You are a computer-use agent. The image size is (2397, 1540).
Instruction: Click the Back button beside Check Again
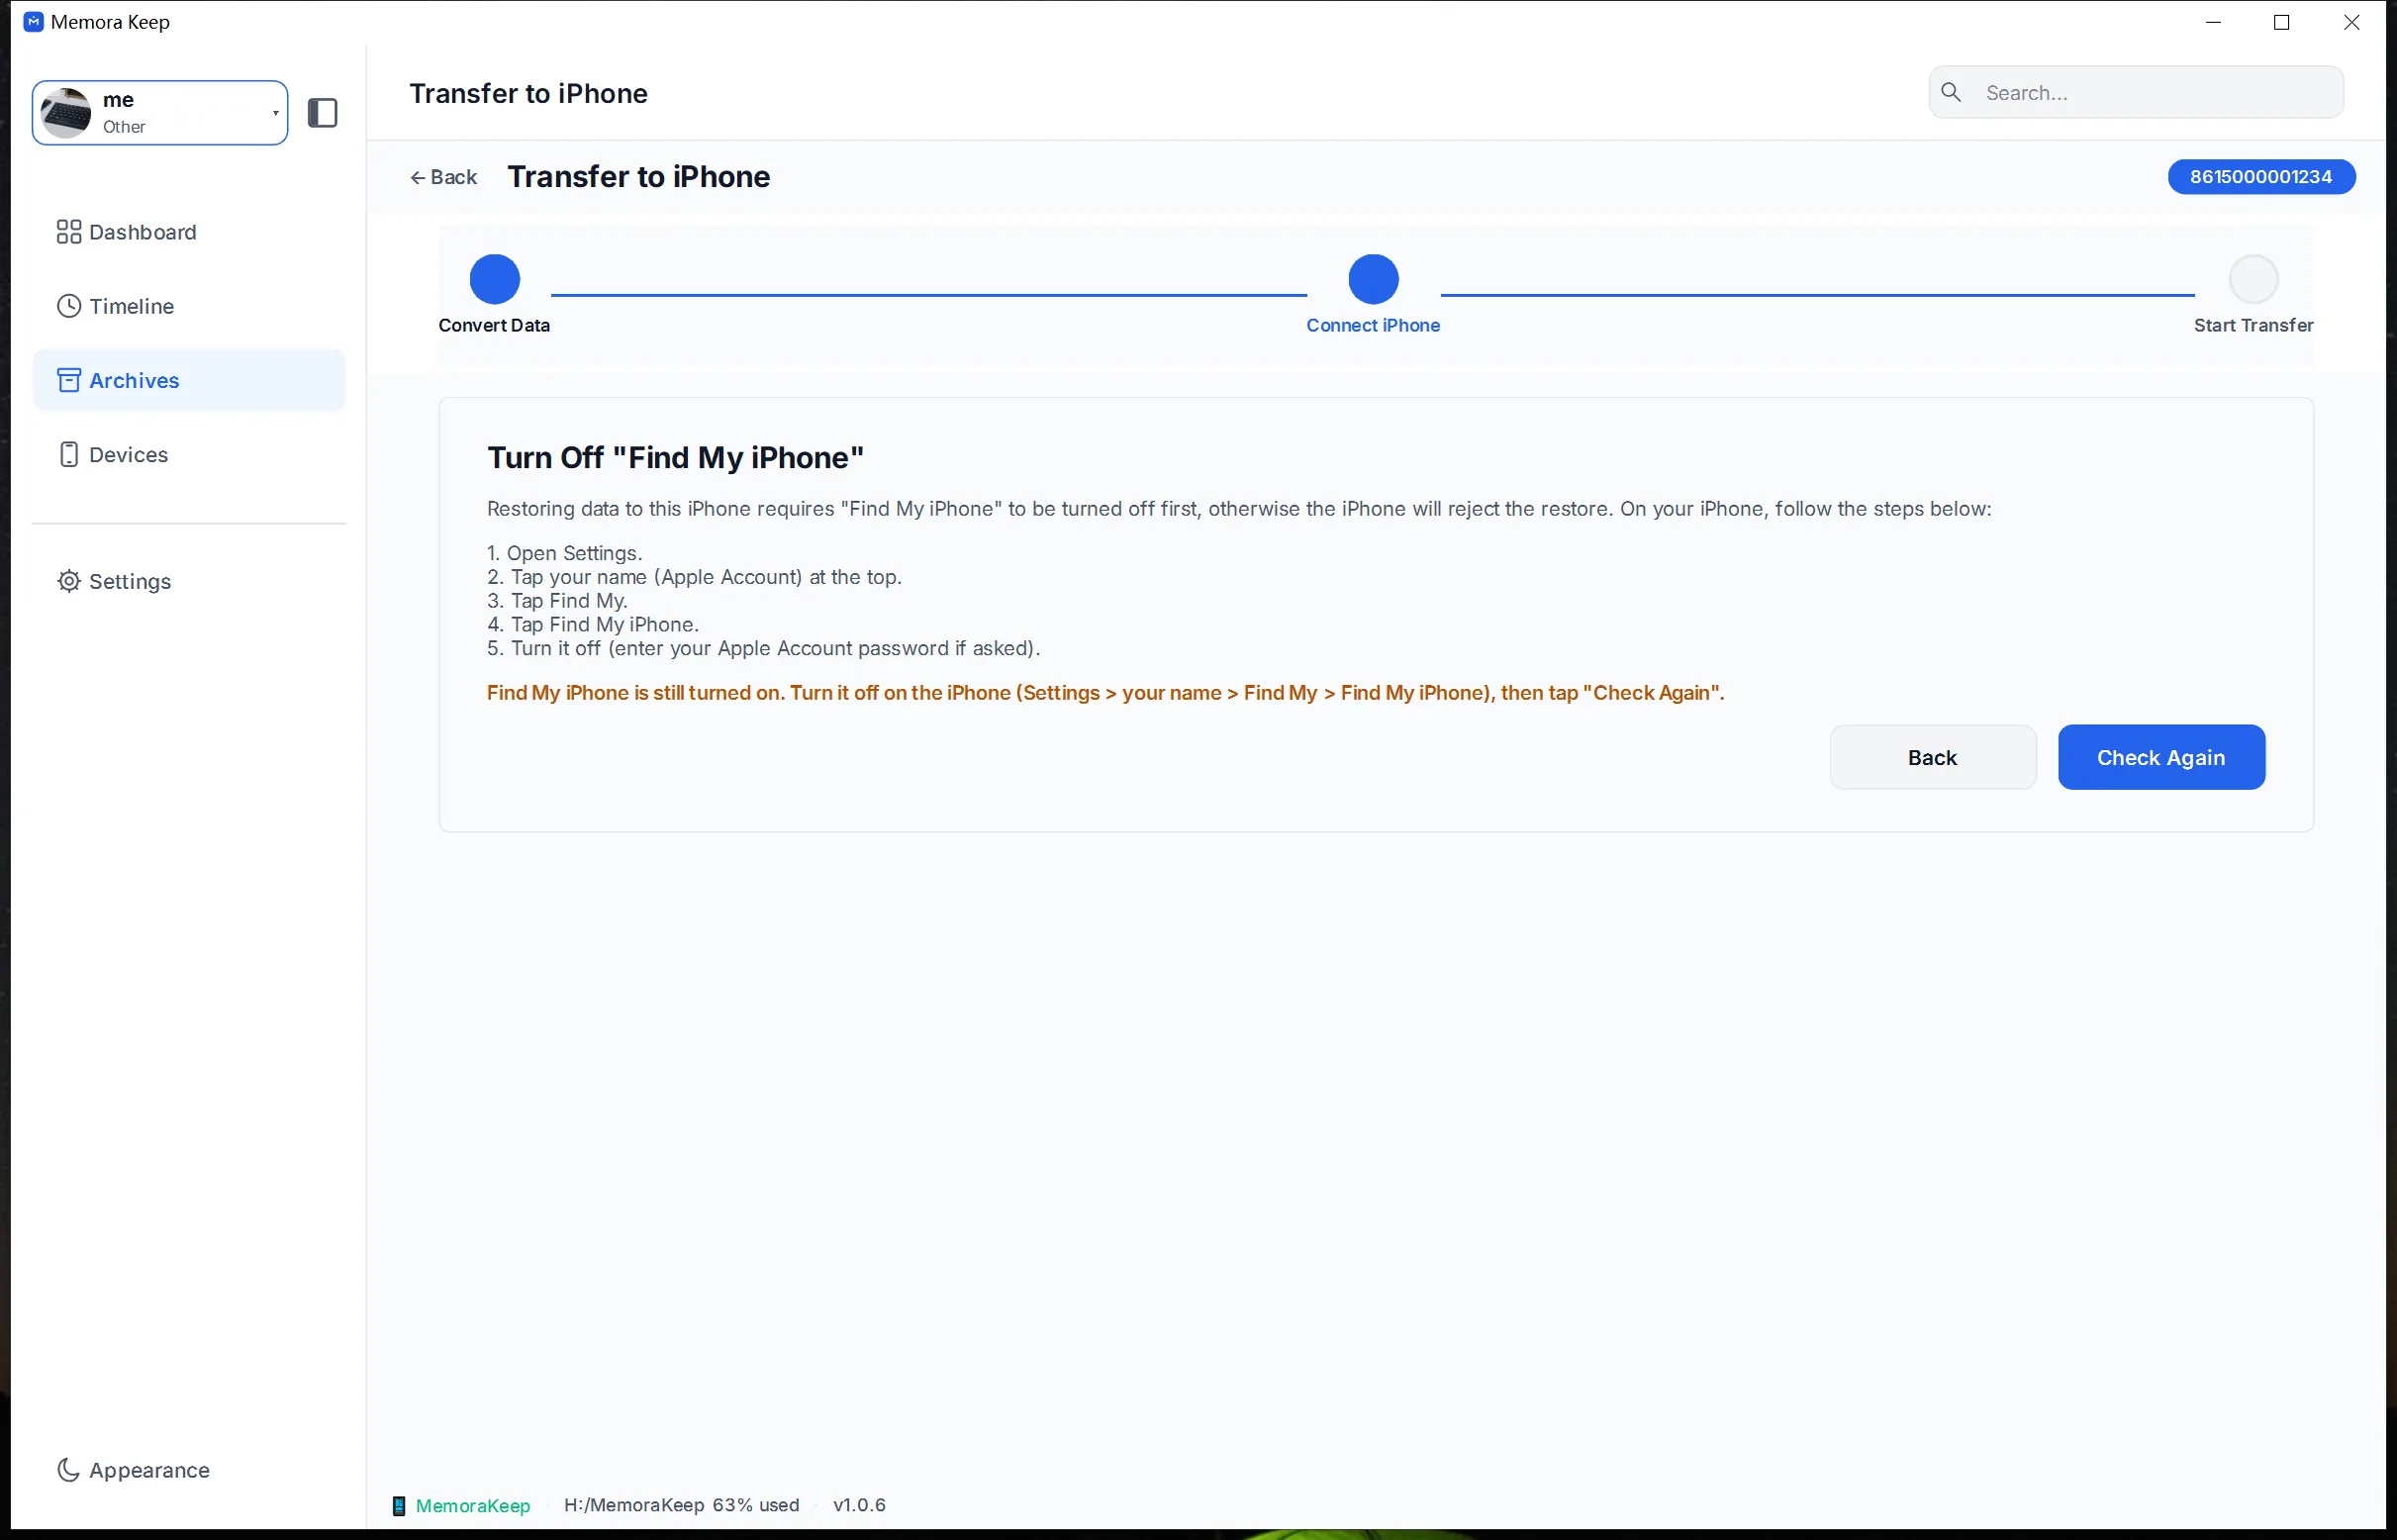click(x=1931, y=757)
